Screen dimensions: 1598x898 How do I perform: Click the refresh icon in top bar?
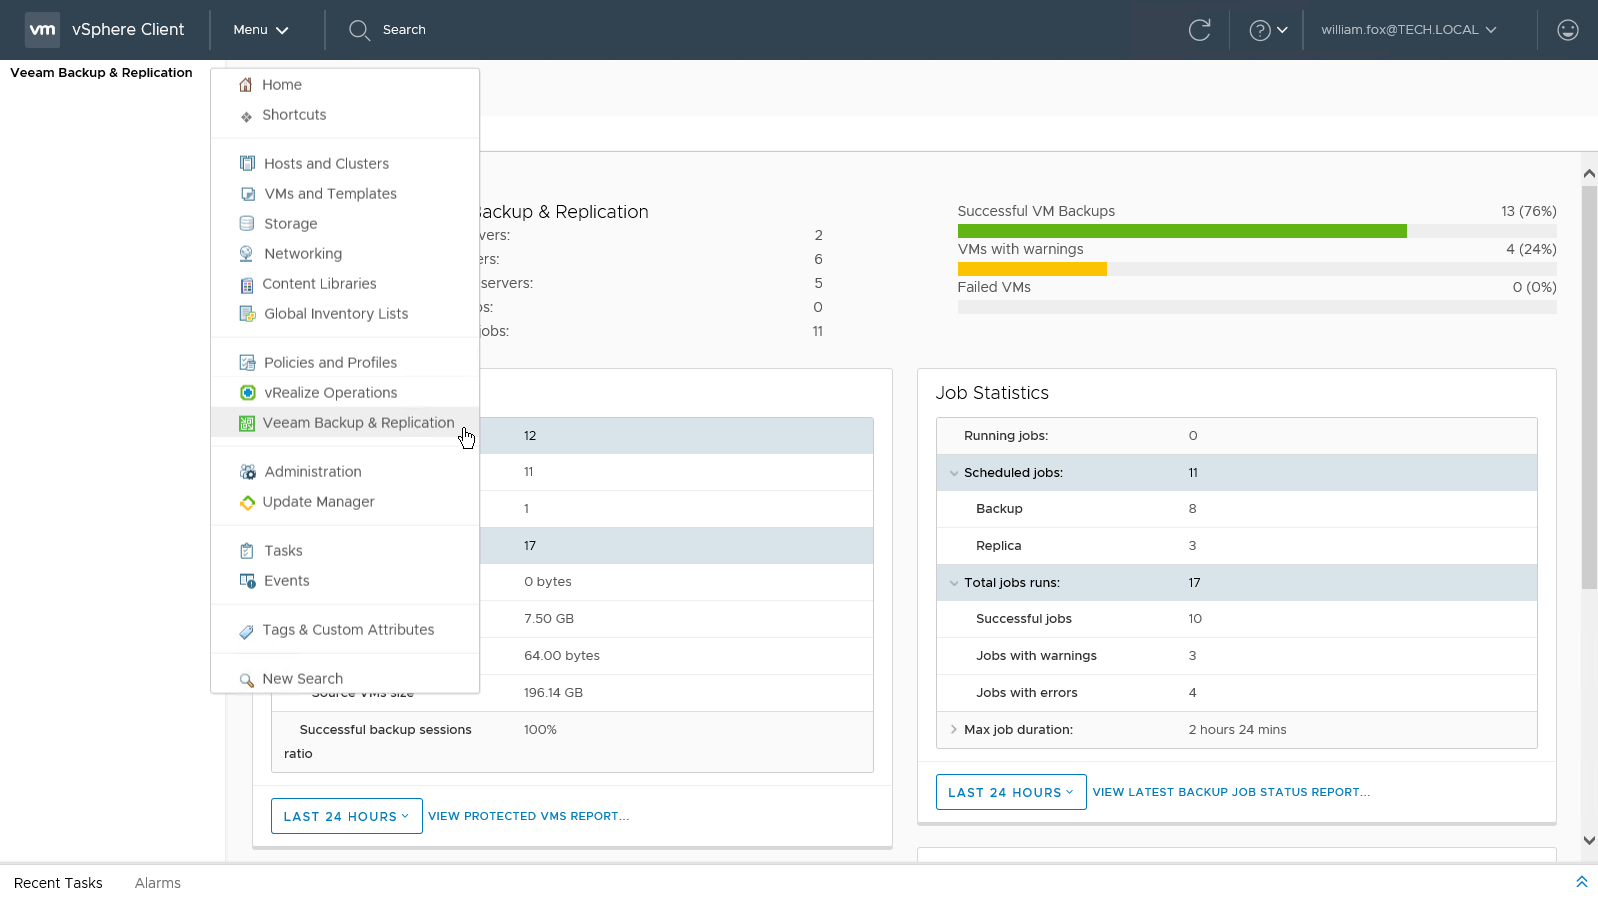(x=1199, y=30)
